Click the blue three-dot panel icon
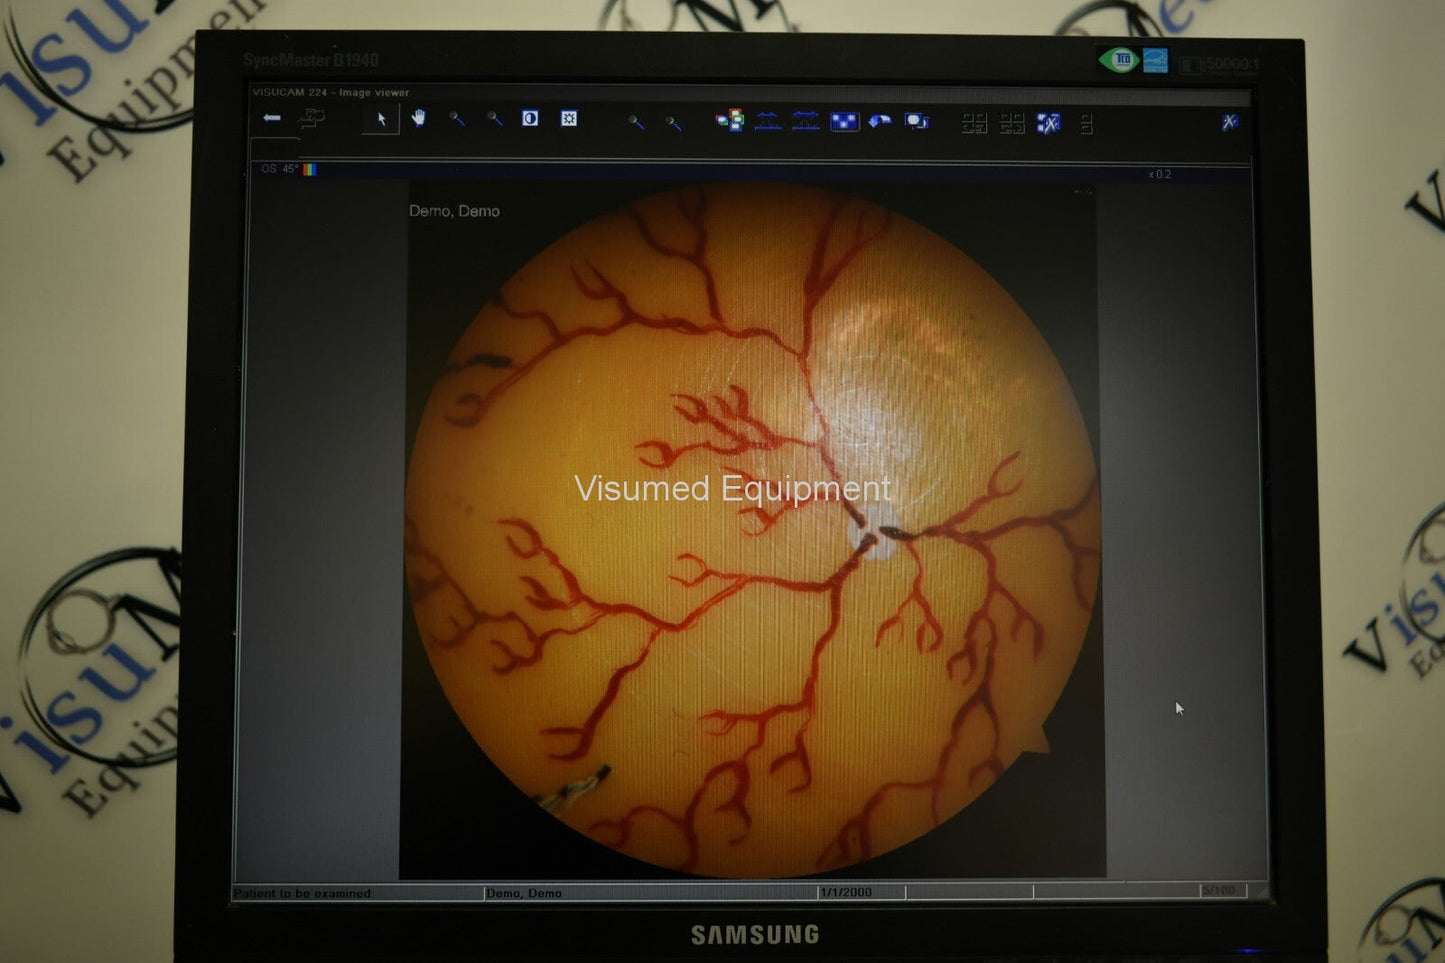The width and height of the screenshot is (1445, 963). [844, 121]
